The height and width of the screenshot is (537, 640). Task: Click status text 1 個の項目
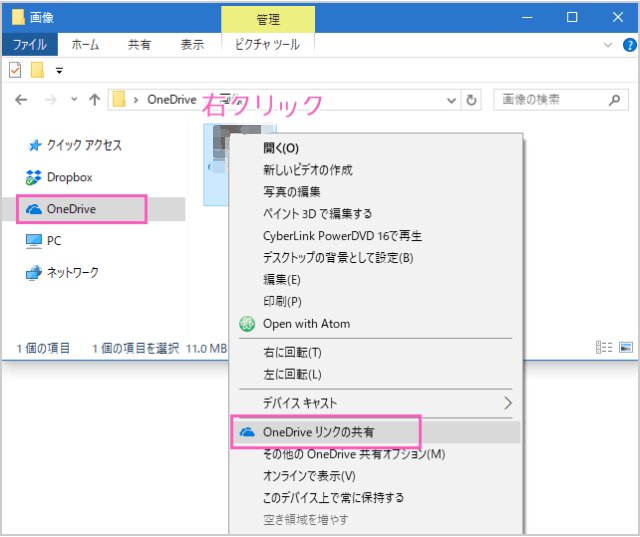43,348
